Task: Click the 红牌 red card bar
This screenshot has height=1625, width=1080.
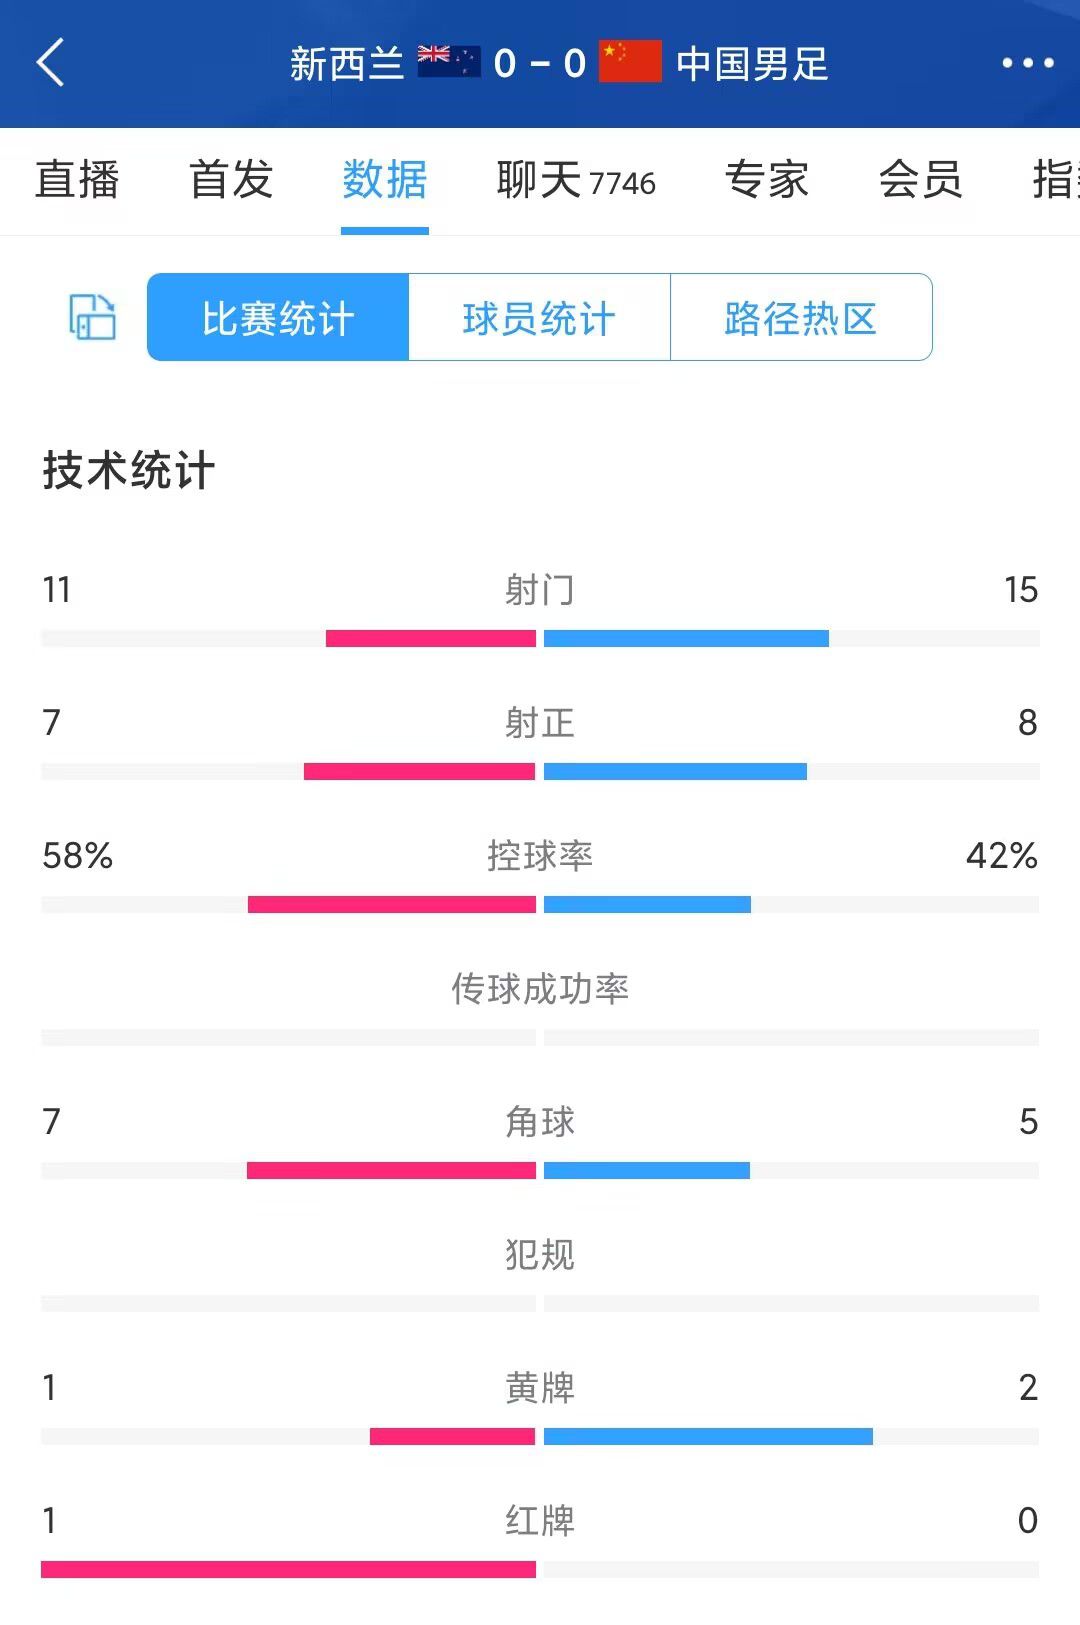Action: (540, 1569)
